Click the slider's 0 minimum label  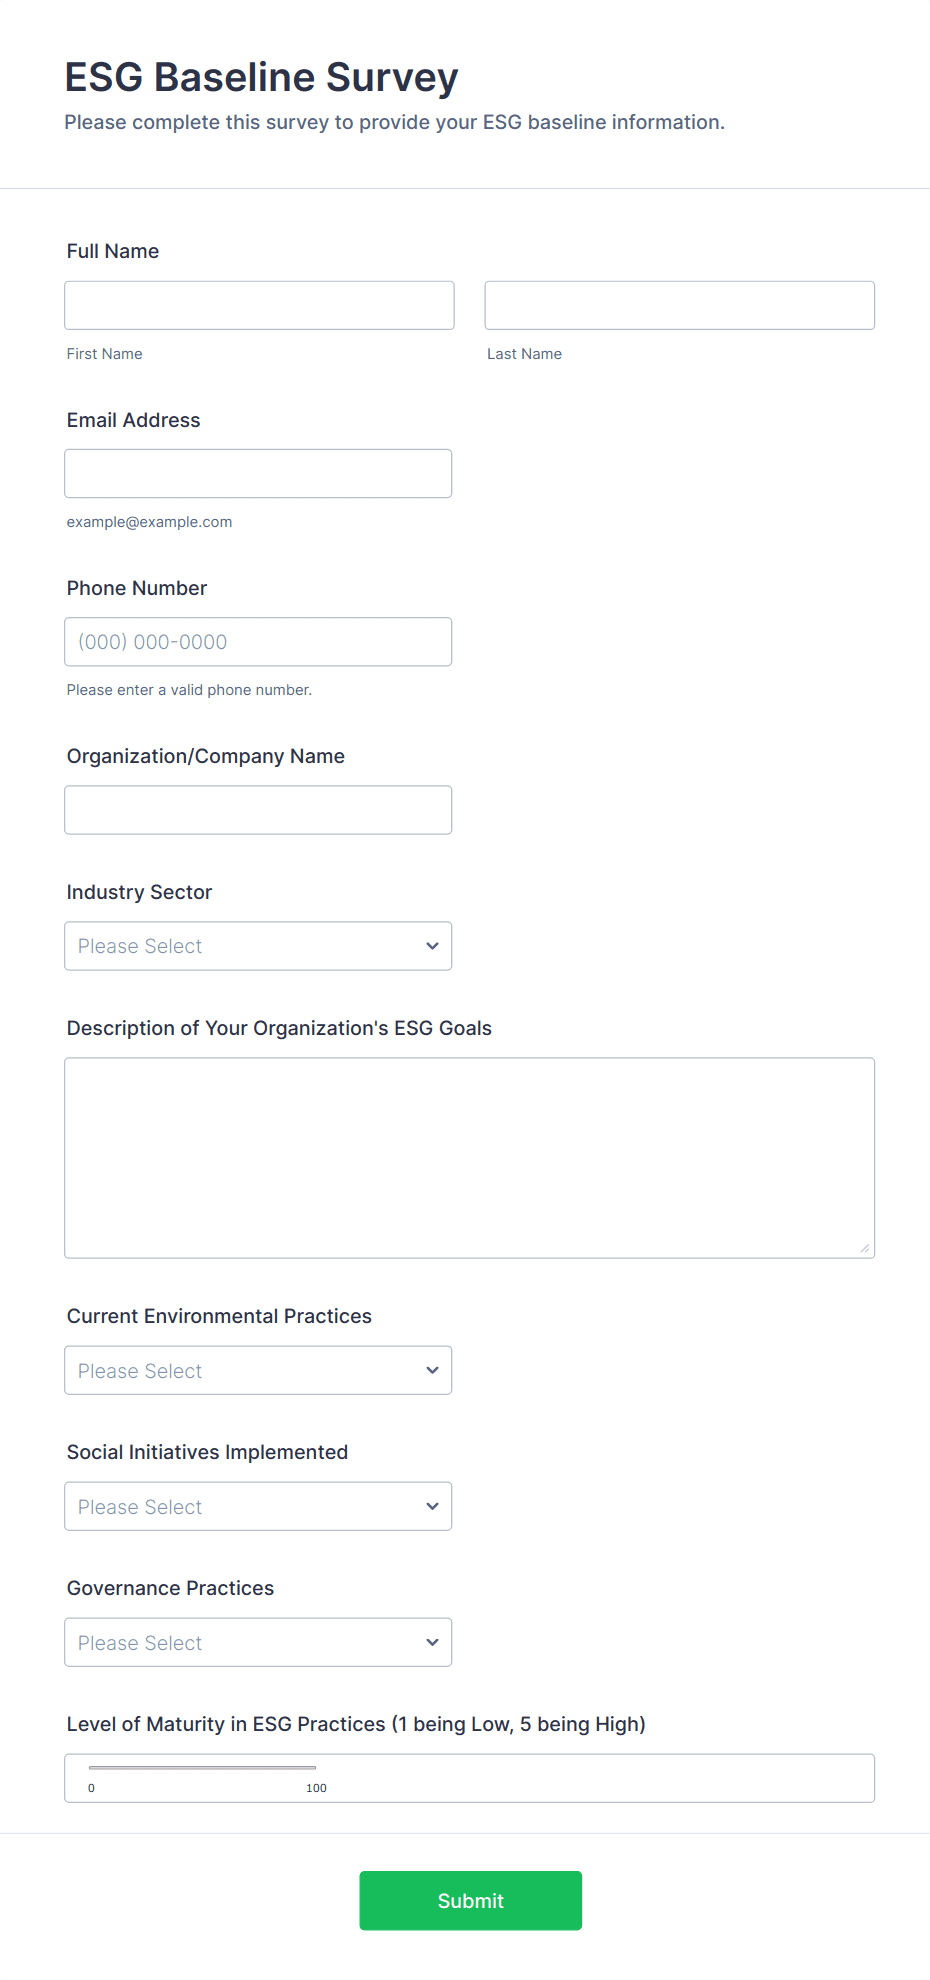[x=91, y=1788]
